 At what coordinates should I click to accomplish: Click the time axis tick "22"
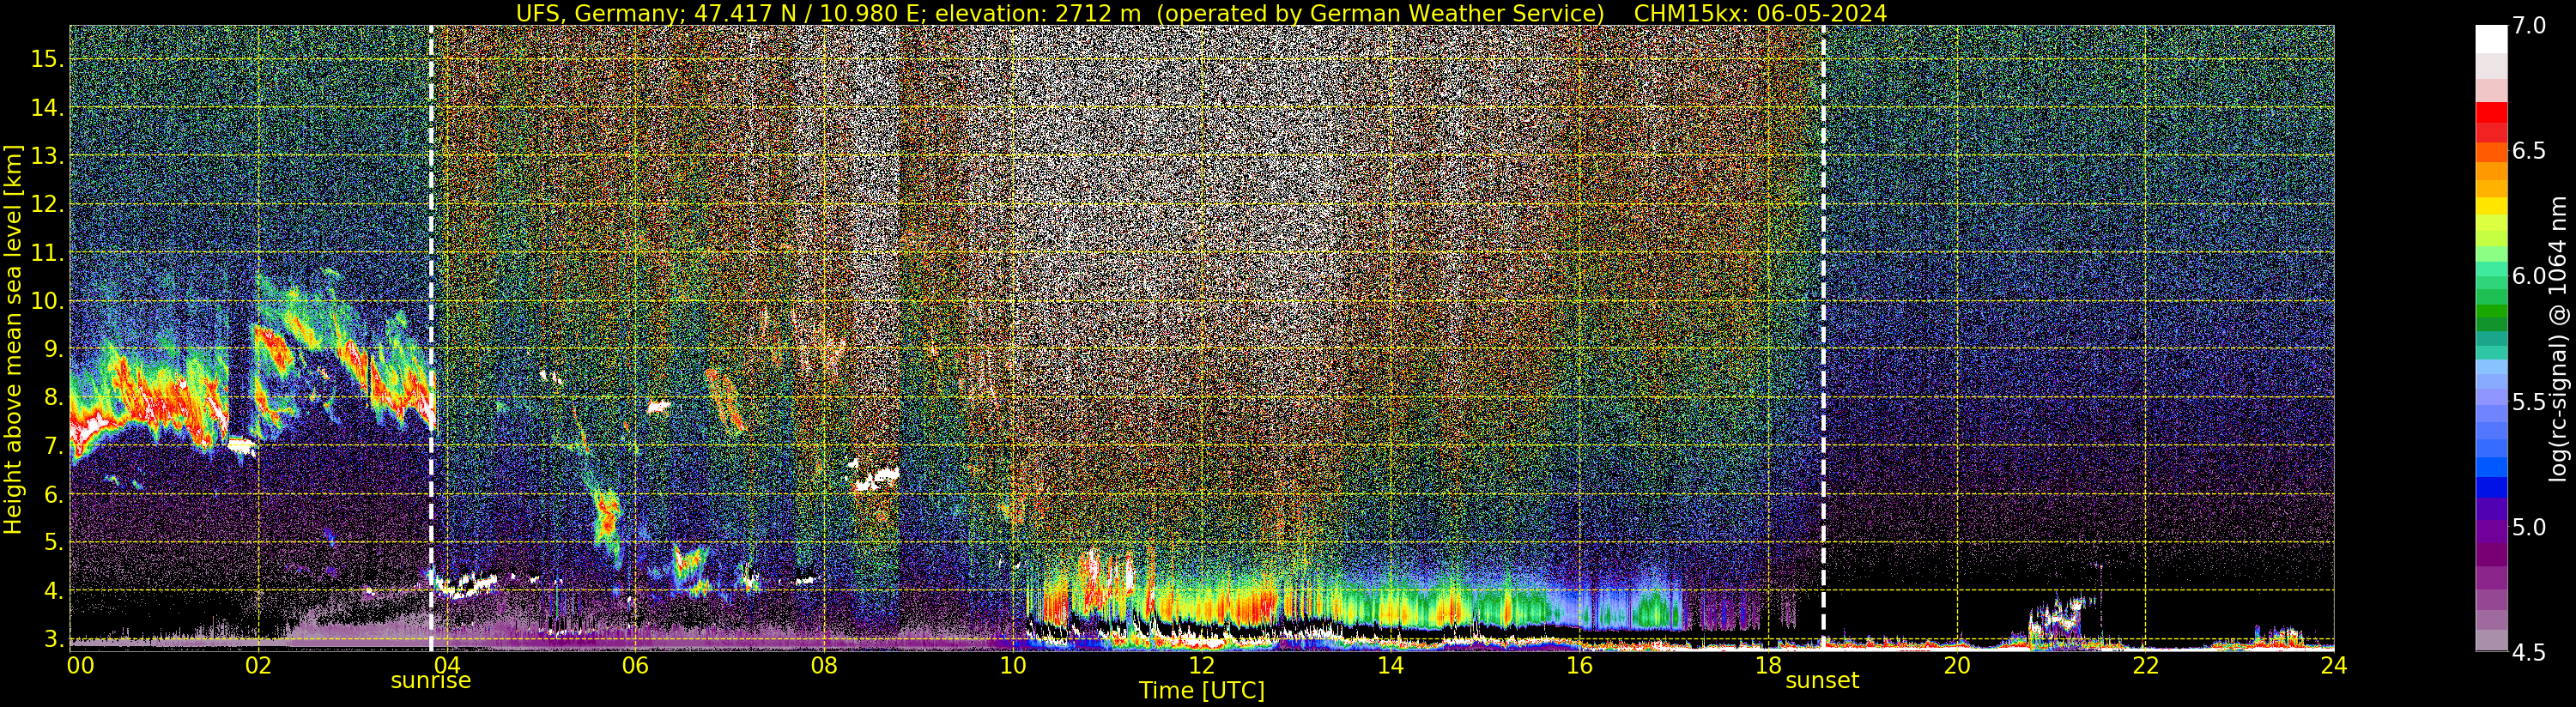click(2145, 666)
